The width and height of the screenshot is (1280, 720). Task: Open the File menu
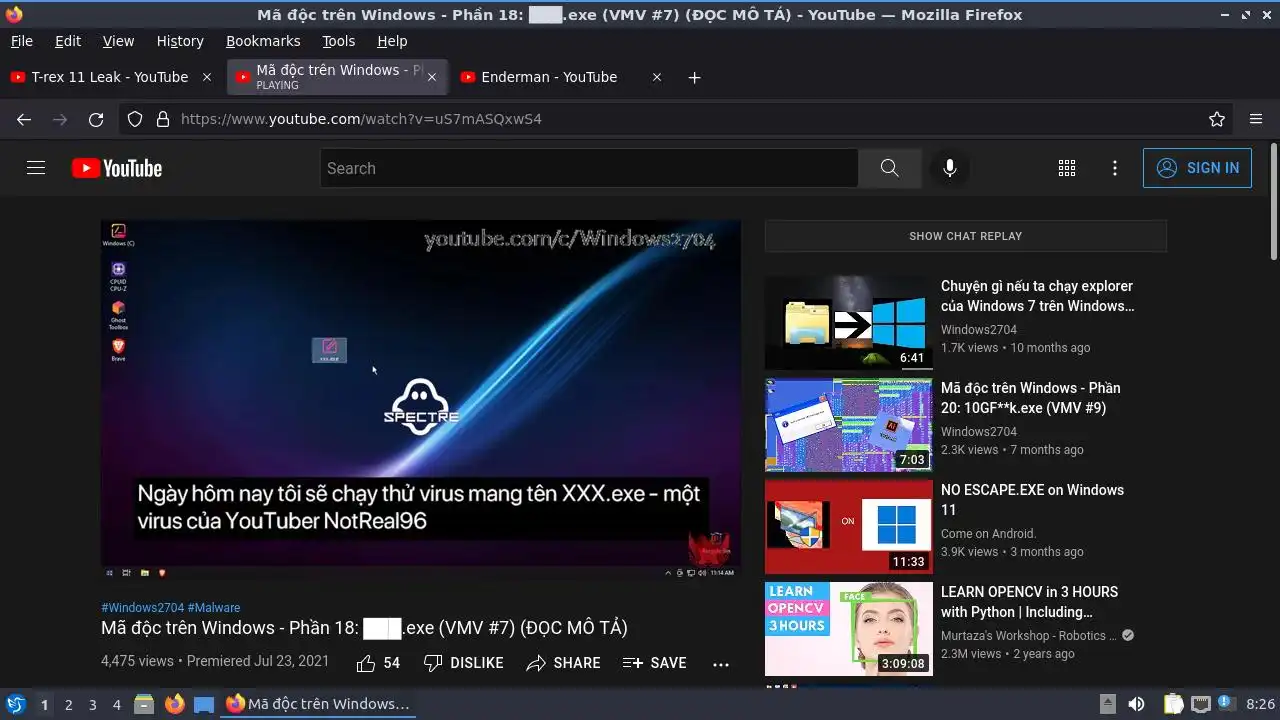coord(21,41)
